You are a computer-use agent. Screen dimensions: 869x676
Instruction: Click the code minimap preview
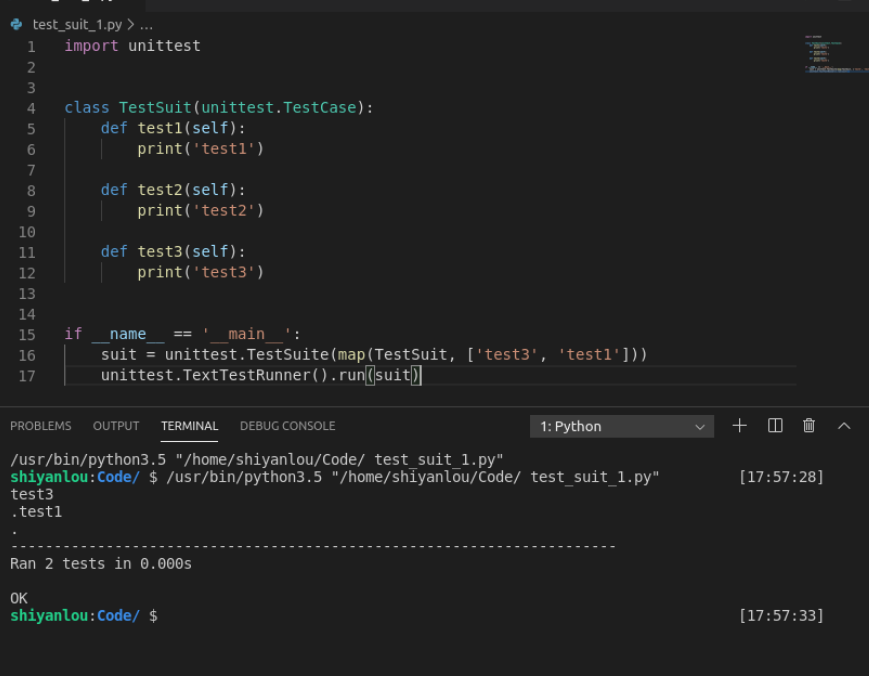click(836, 54)
